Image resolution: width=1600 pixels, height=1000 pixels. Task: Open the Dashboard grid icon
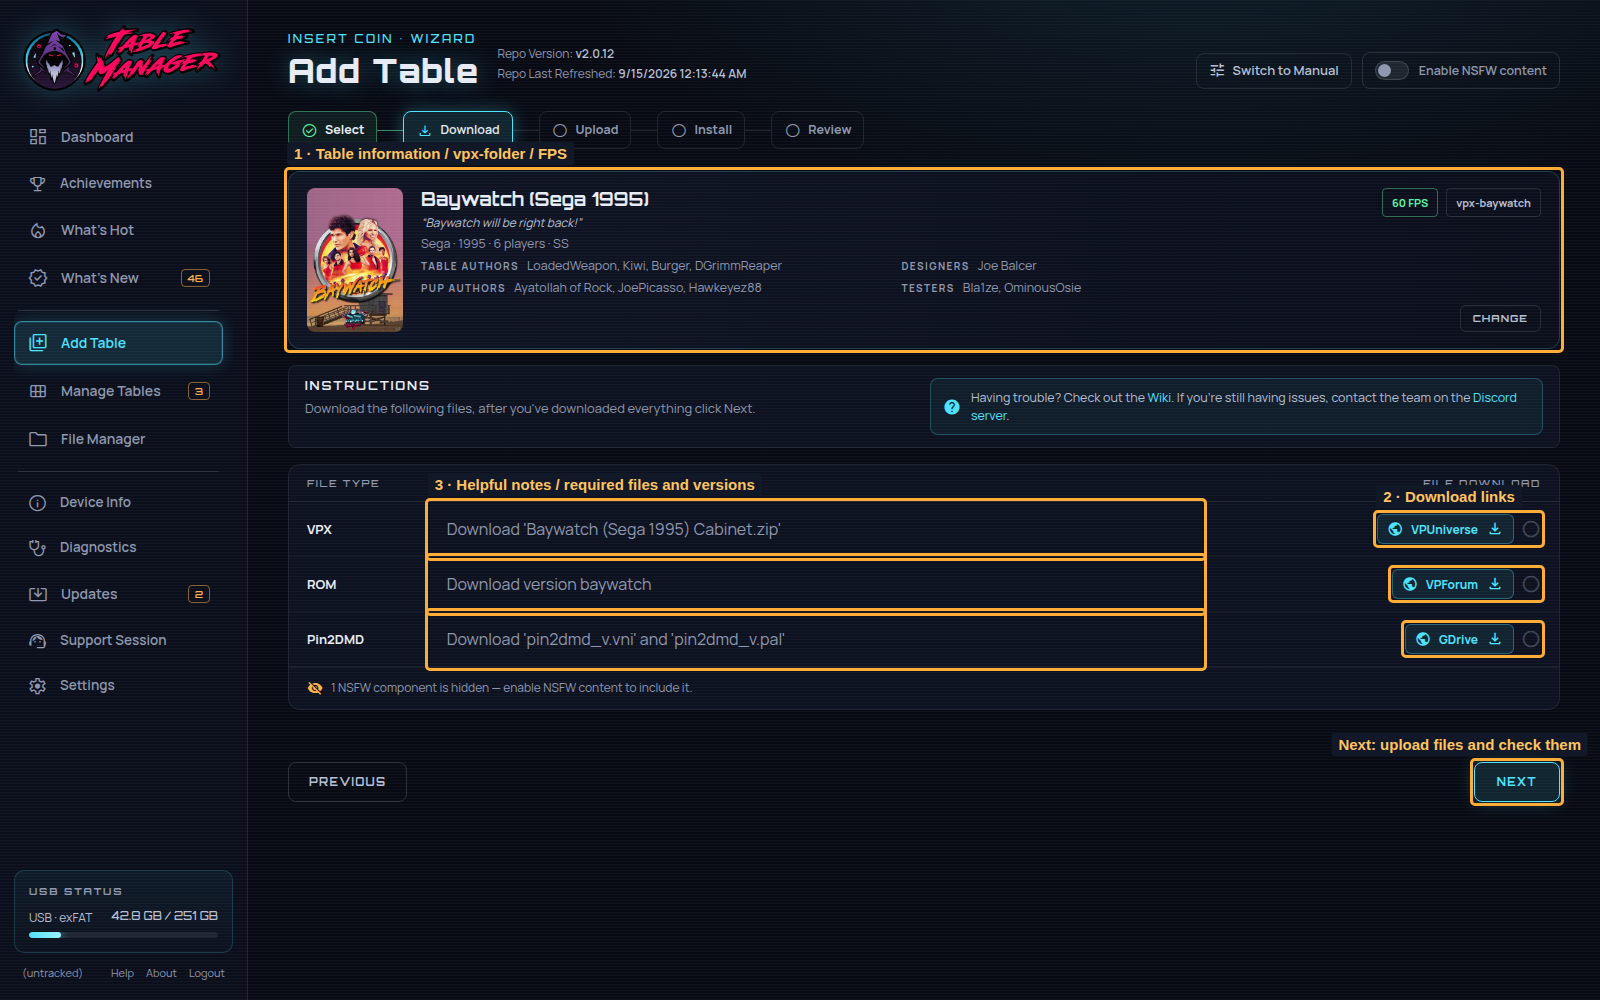click(38, 137)
